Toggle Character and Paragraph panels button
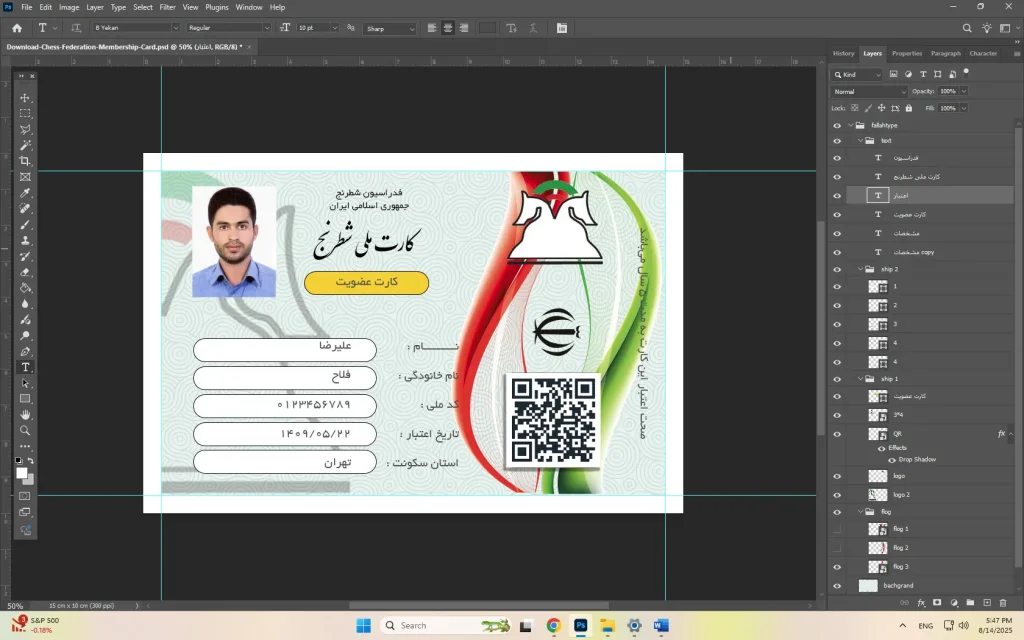This screenshot has height=640, width=1024. [x=562, y=28]
